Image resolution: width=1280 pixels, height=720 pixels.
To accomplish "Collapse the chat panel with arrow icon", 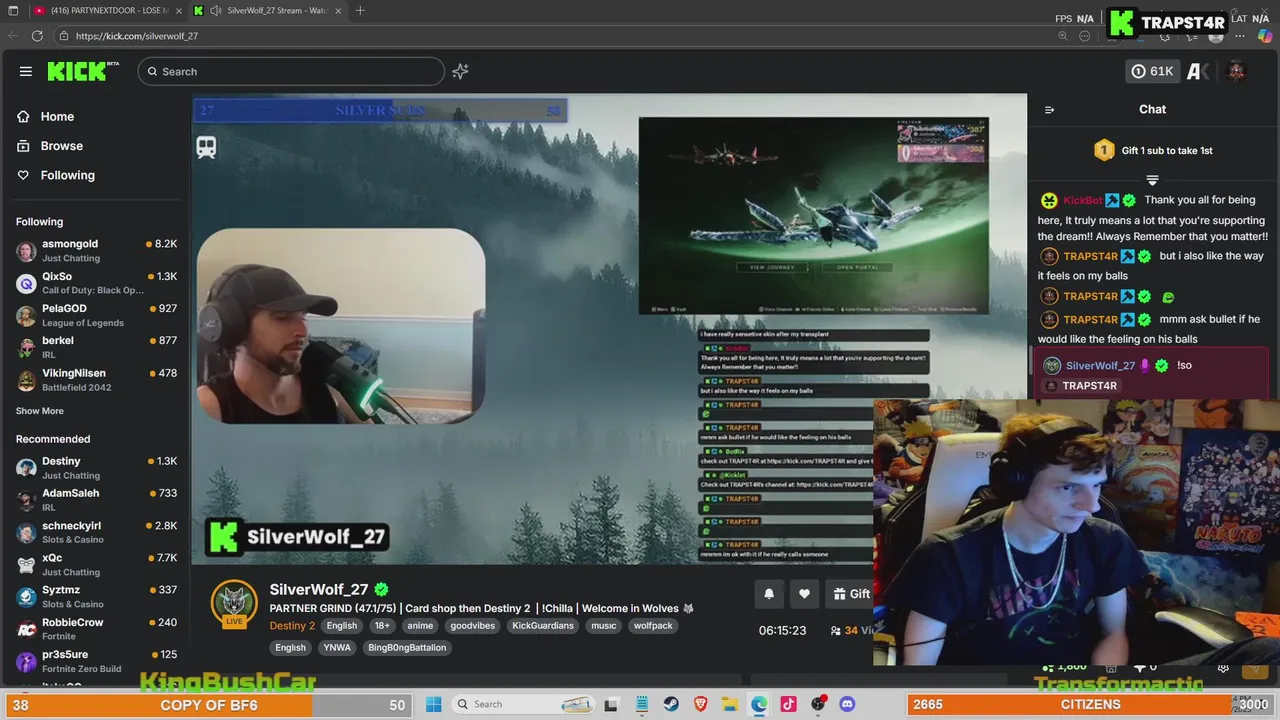I will (x=1049, y=110).
